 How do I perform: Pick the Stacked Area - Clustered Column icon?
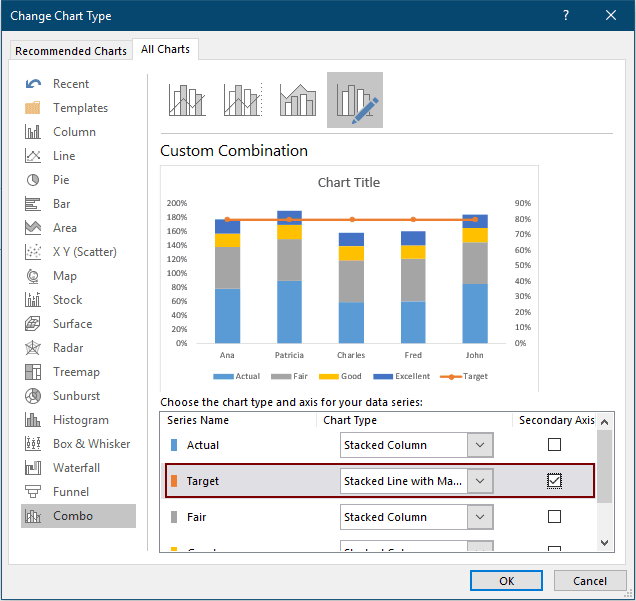pyautogui.click(x=298, y=100)
